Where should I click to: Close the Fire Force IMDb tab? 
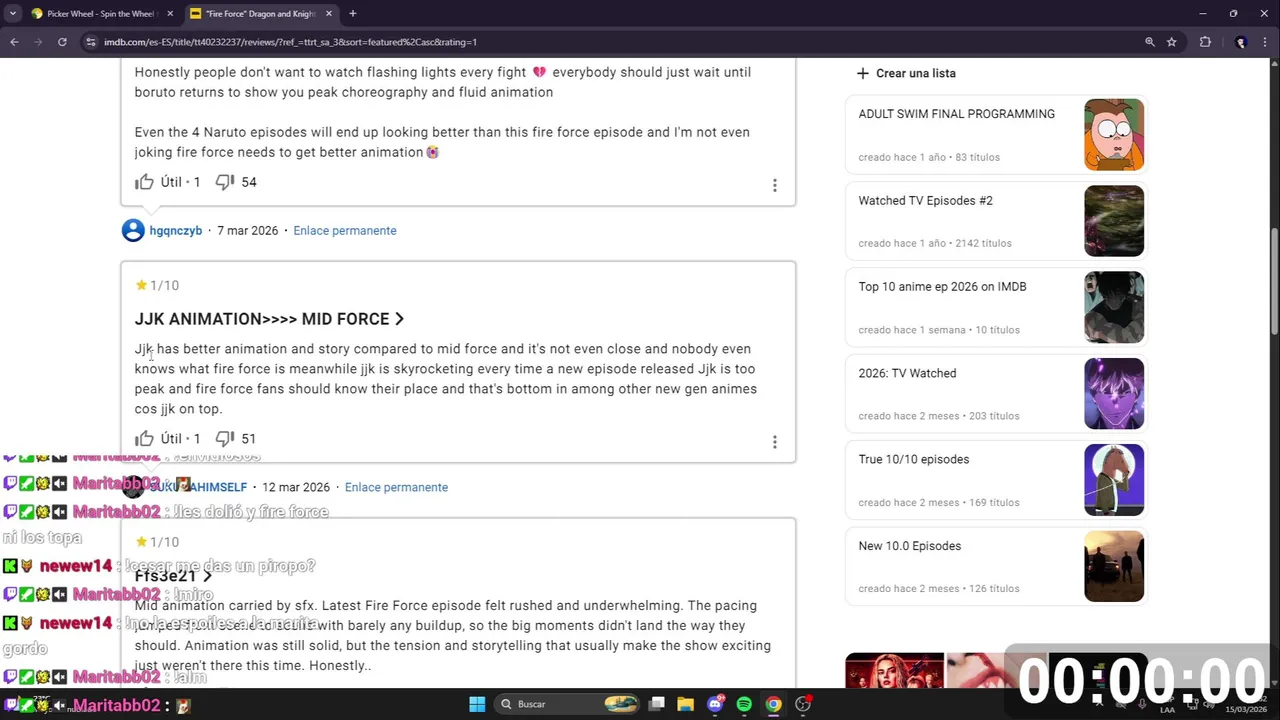coord(329,14)
